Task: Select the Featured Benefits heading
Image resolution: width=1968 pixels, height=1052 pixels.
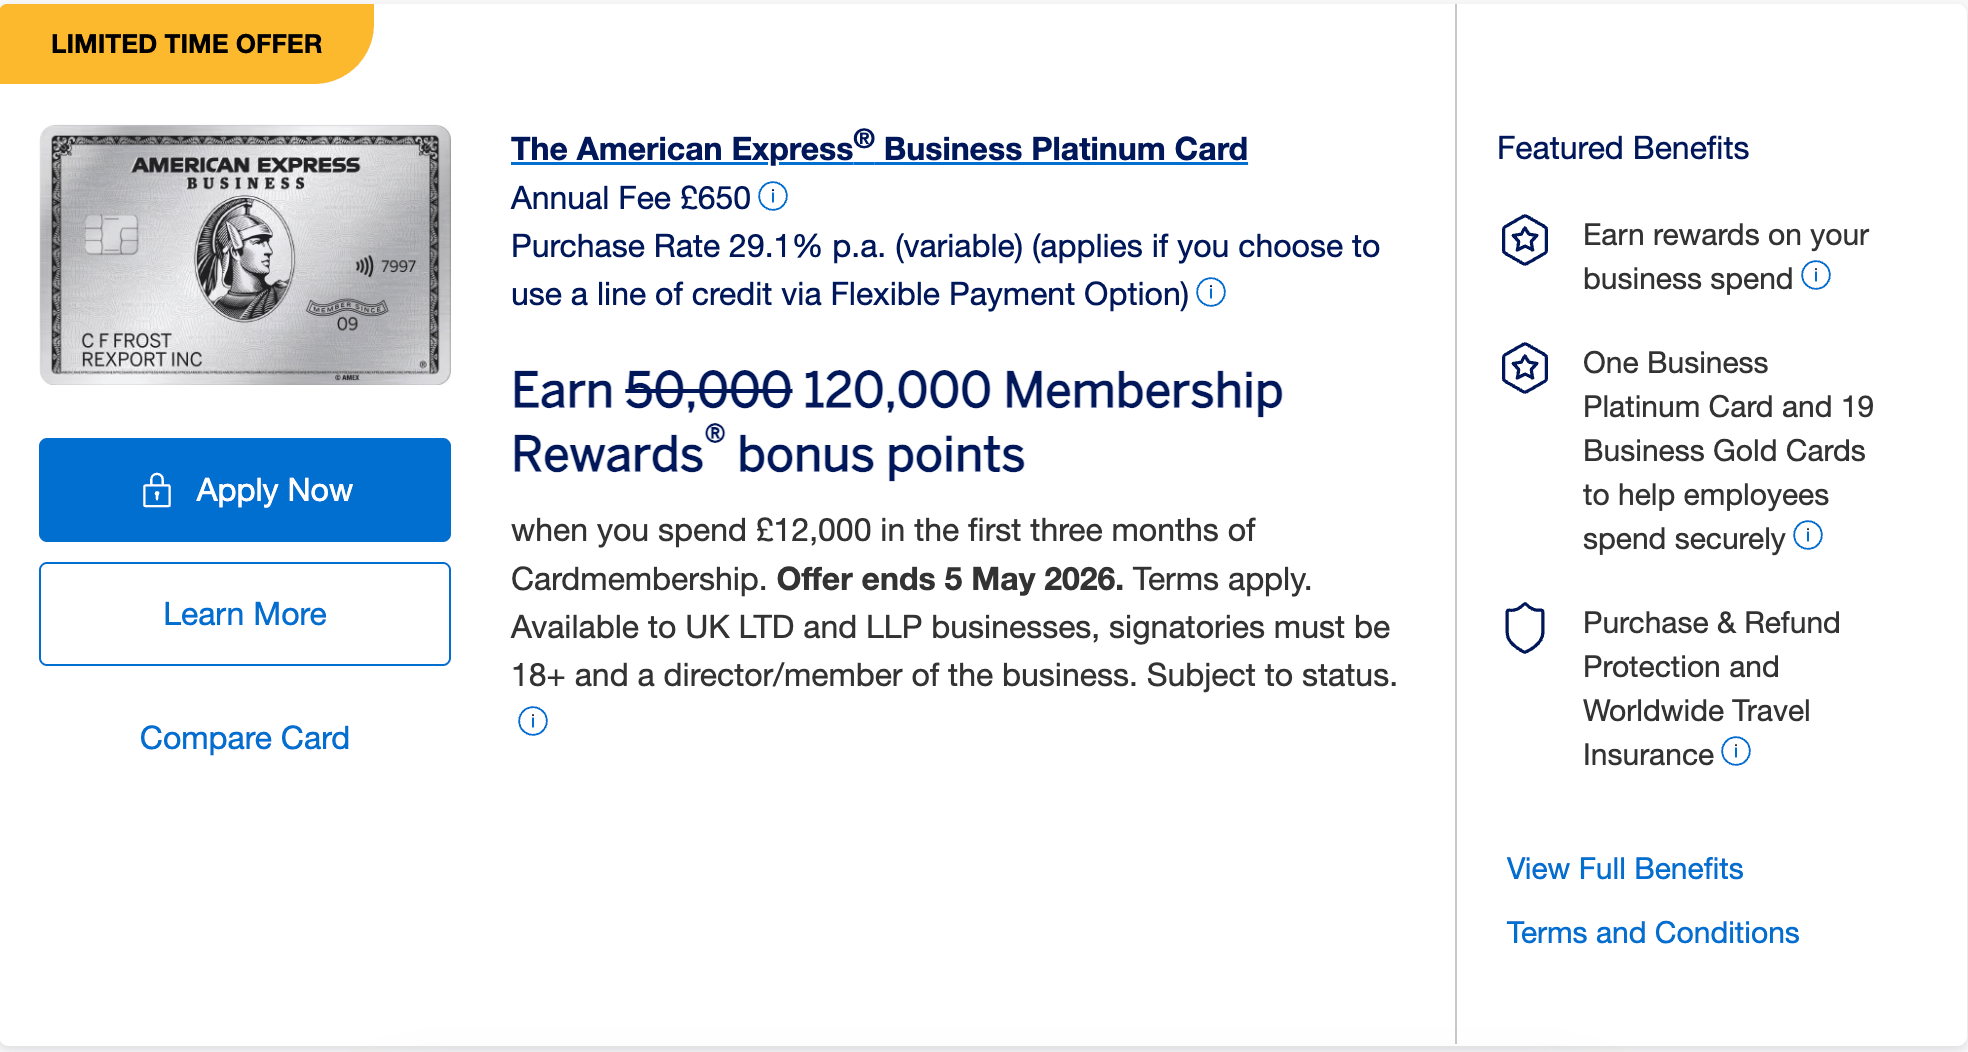Action: (x=1622, y=148)
